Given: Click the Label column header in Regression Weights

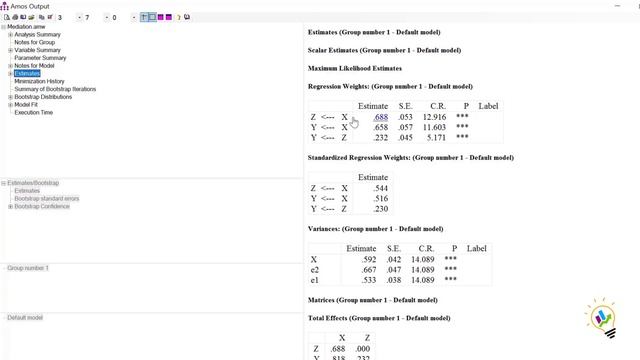Looking at the screenshot, I should 488,106.
